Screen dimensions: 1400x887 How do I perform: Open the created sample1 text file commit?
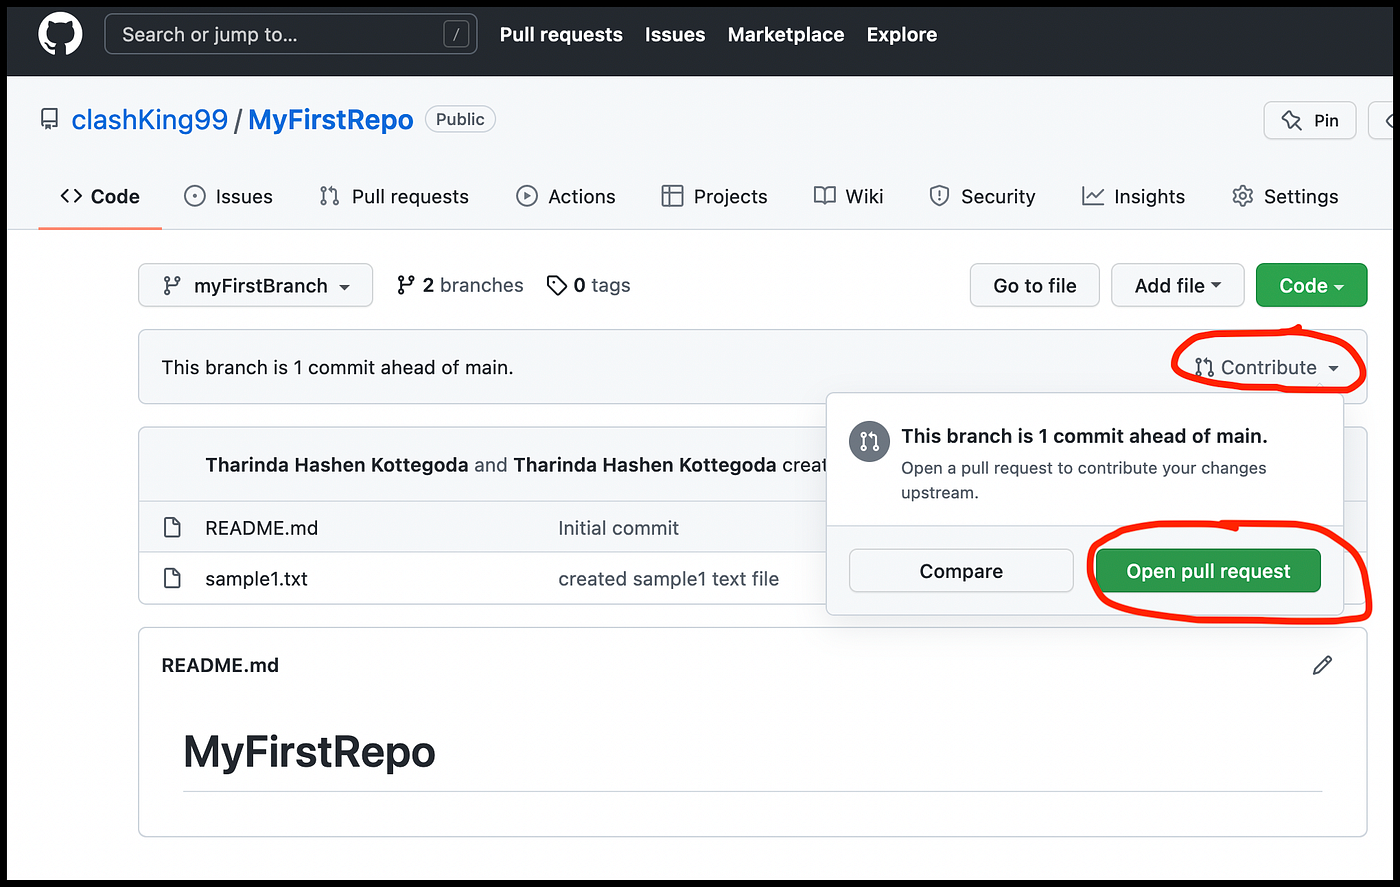click(x=668, y=579)
